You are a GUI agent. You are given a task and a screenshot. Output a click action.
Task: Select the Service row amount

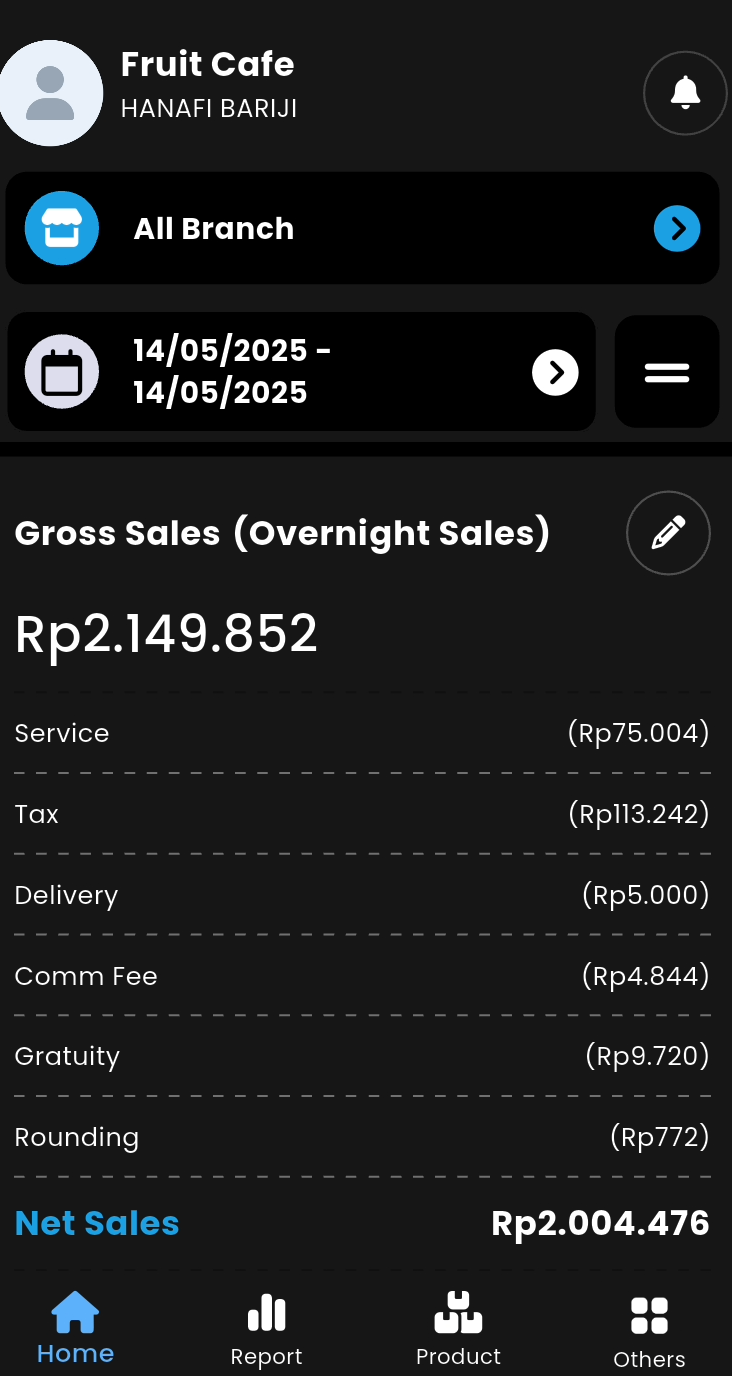pyautogui.click(x=638, y=733)
